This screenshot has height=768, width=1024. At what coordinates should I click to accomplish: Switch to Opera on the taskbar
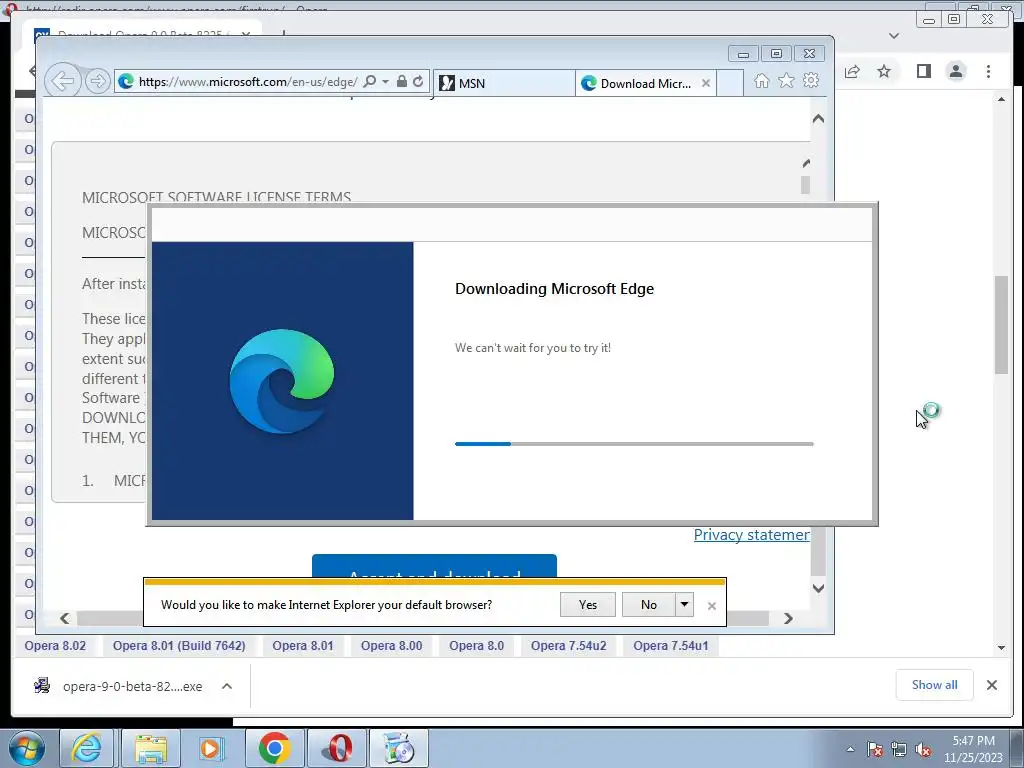(337, 748)
